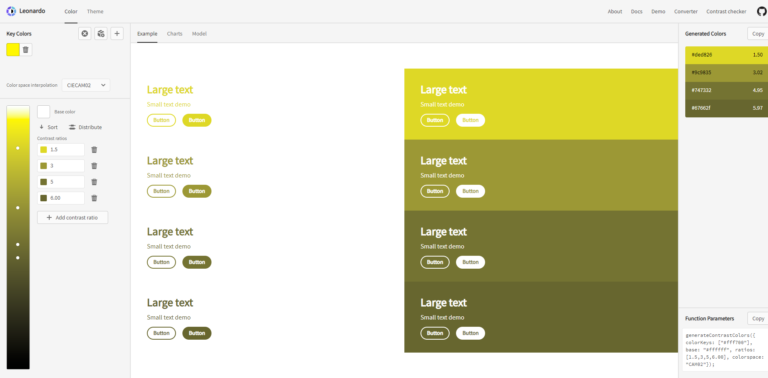Click Add contrast ratio button
The image size is (768, 378).
coord(72,217)
